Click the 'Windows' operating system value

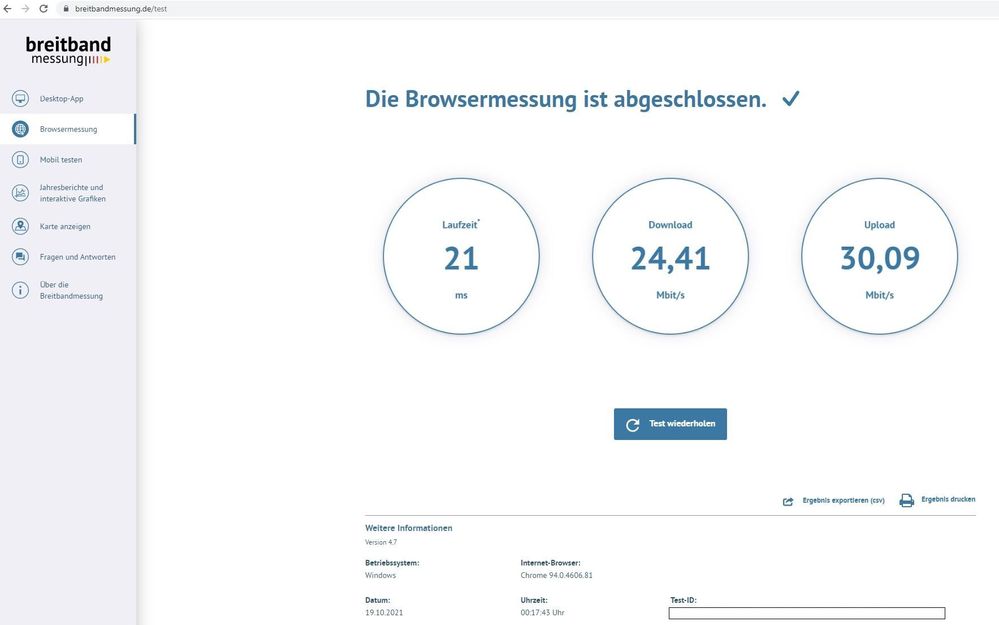380,575
